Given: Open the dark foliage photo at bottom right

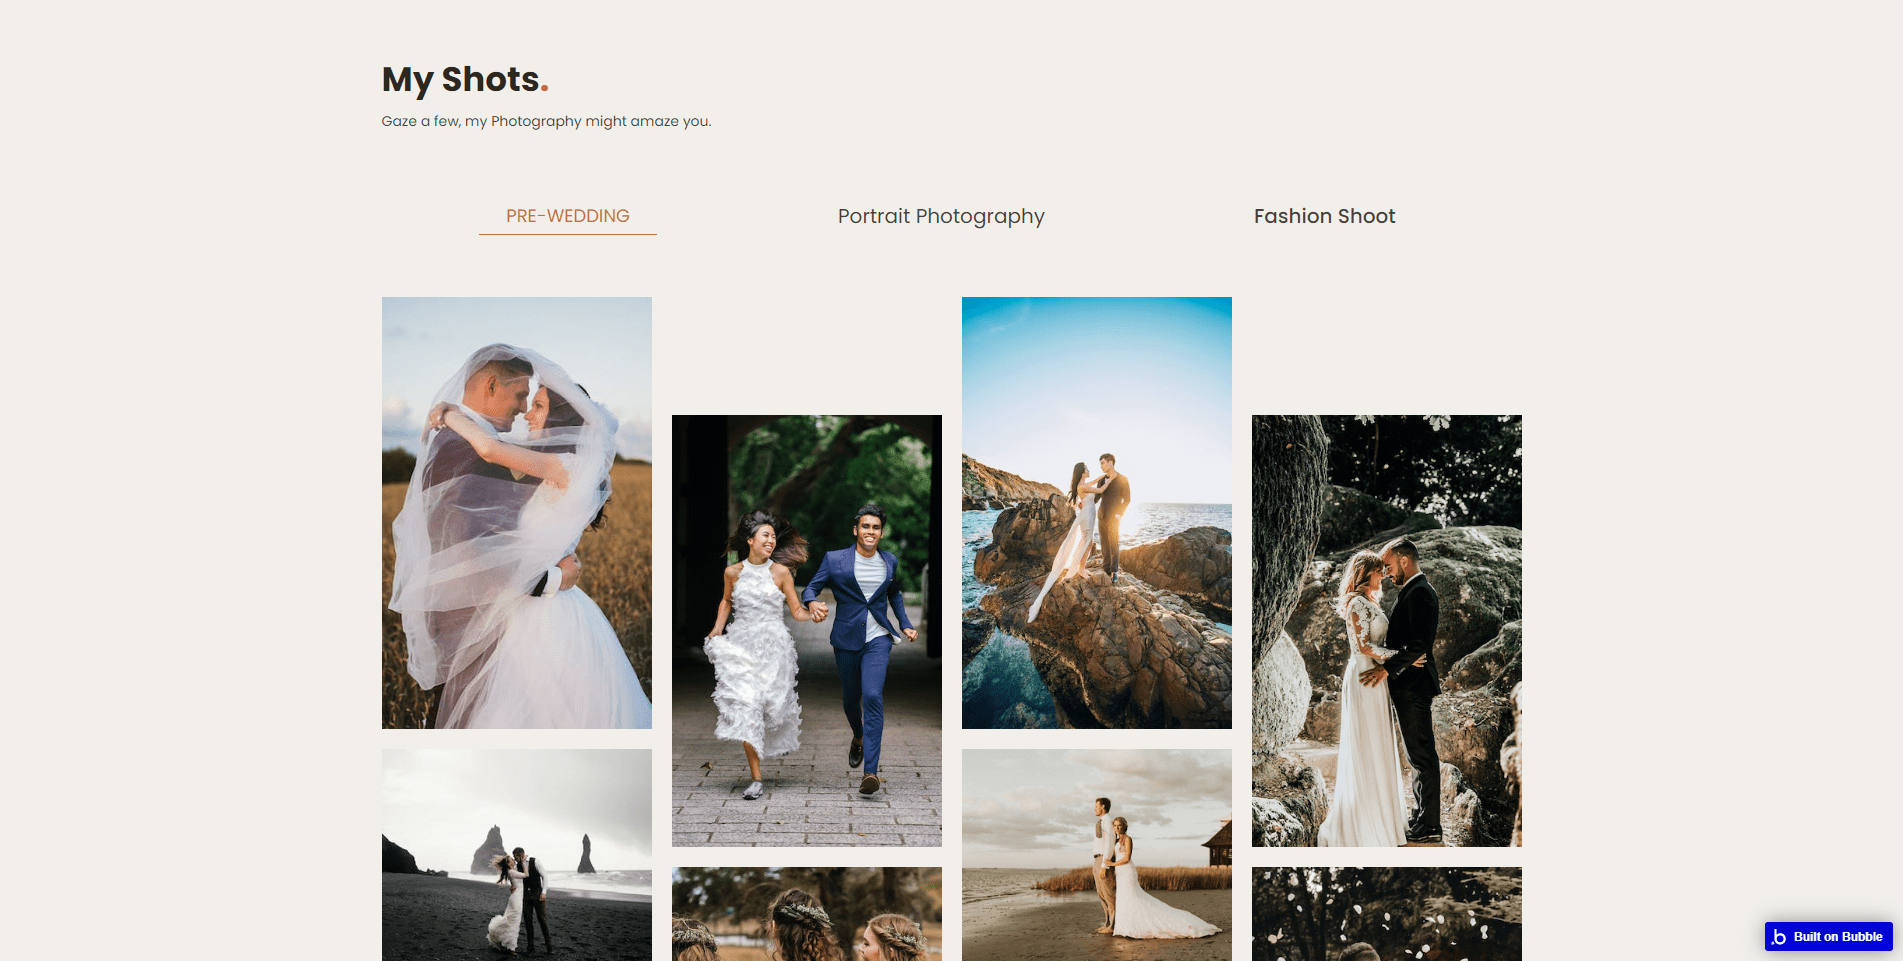Looking at the screenshot, I should (1386, 914).
